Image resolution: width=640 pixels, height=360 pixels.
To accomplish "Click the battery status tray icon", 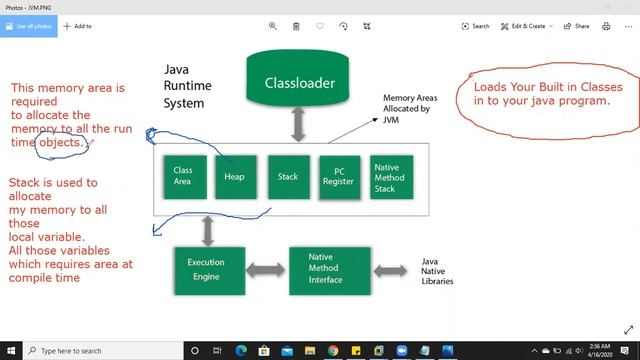I will 557,351.
